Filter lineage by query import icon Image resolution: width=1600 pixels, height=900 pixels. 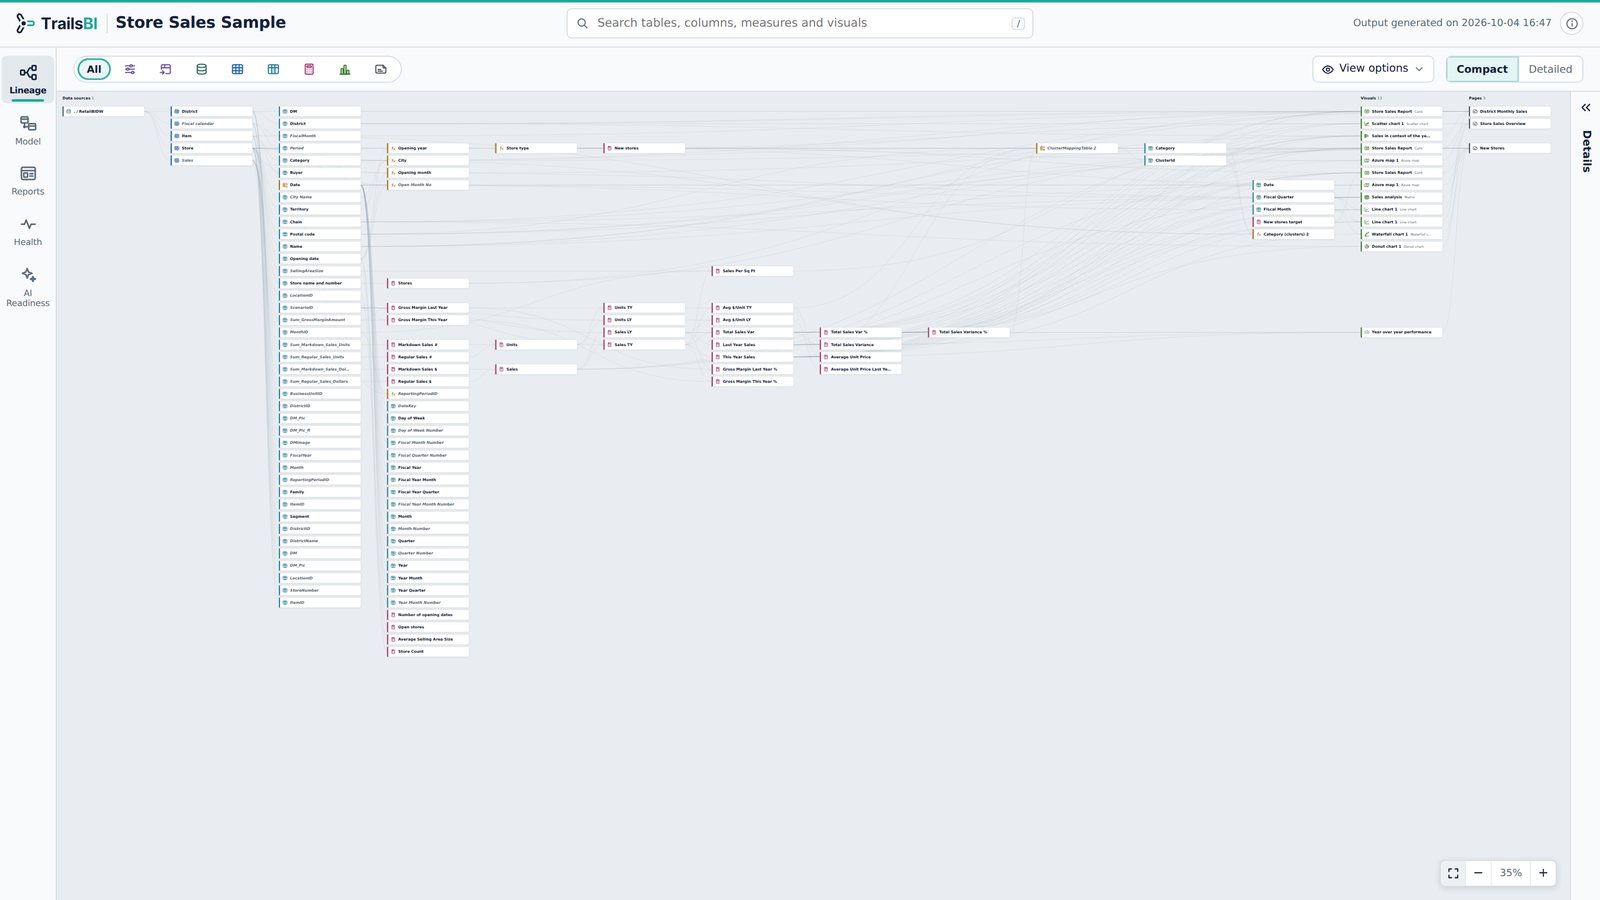tap(166, 69)
